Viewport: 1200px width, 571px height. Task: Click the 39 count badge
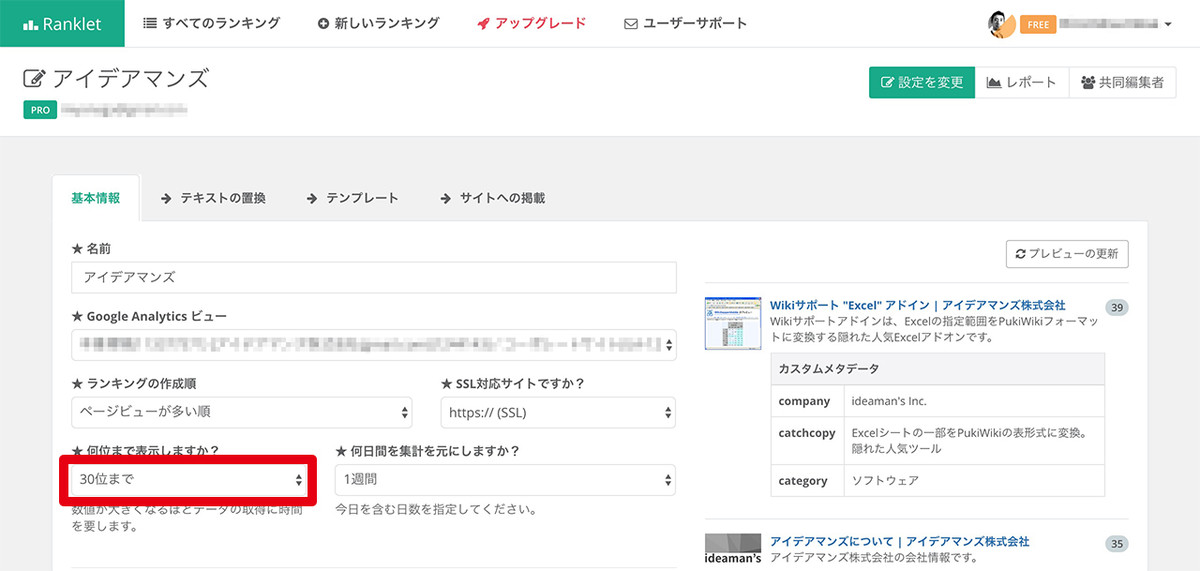1117,307
